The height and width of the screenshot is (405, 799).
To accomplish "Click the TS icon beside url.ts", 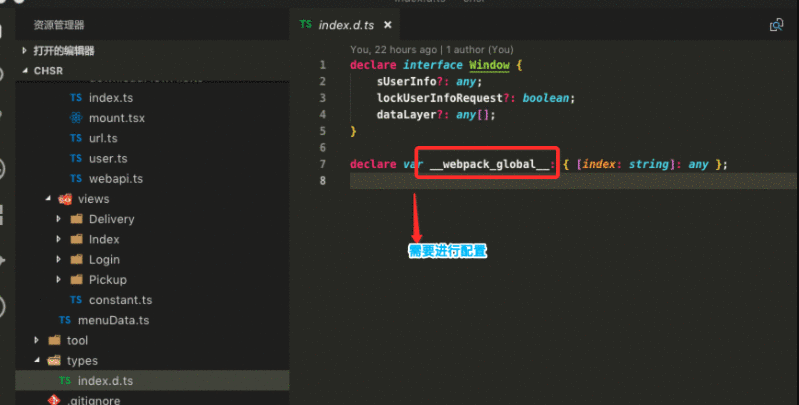I will (x=76, y=138).
